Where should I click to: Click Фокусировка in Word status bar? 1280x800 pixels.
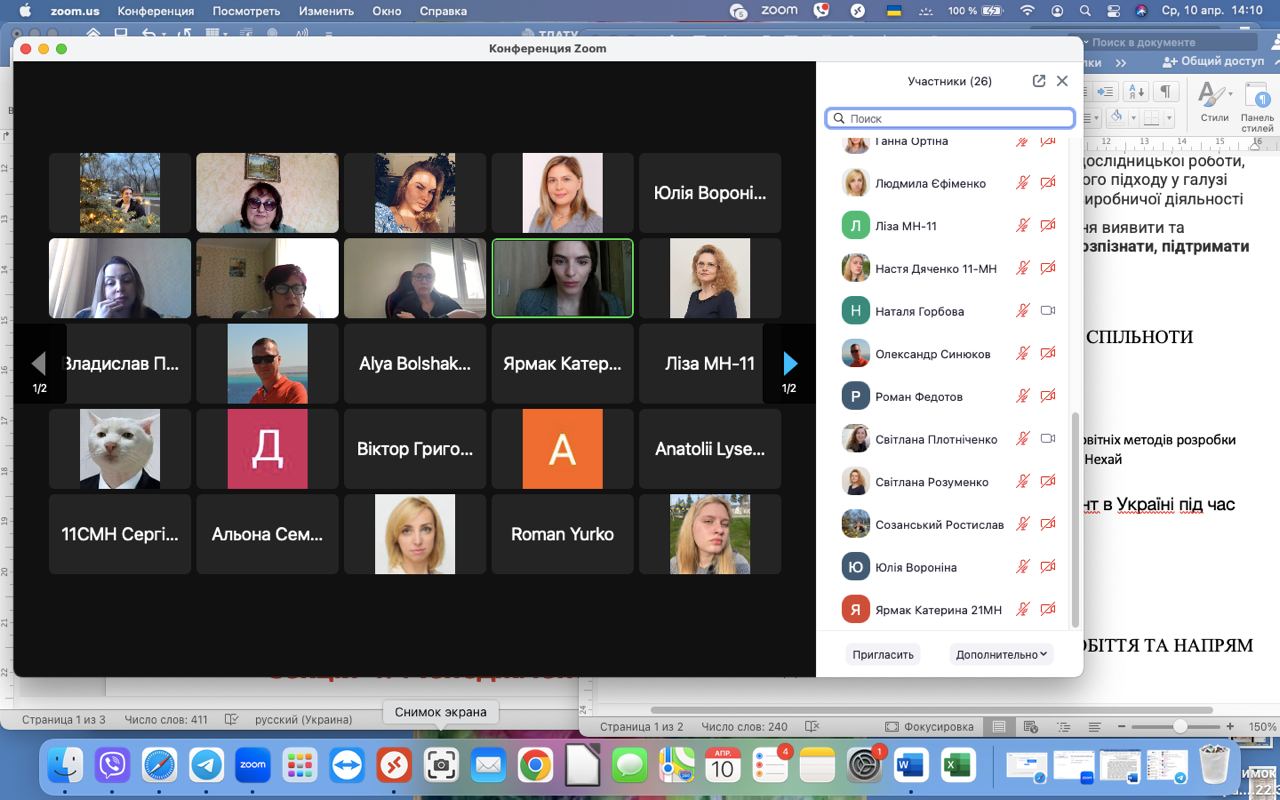coord(930,727)
